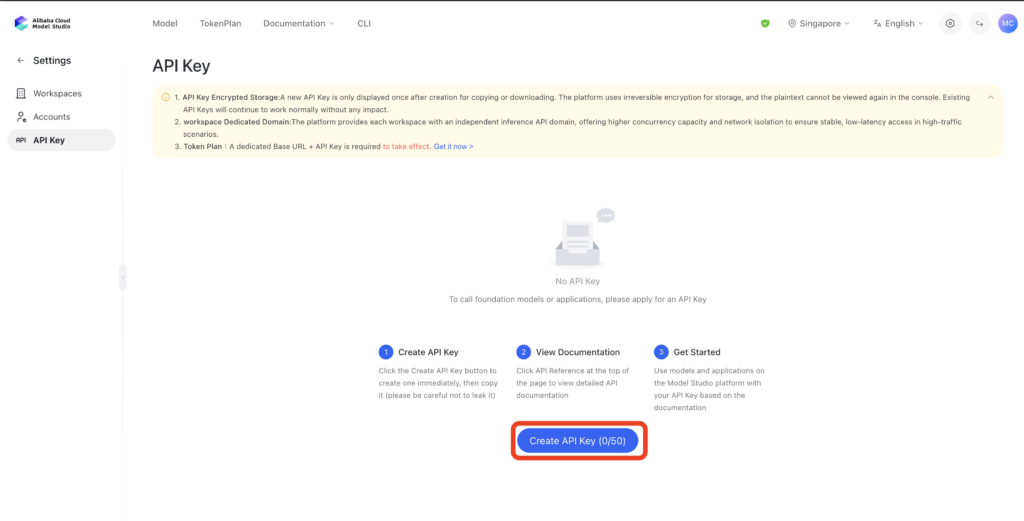The height and width of the screenshot is (521, 1024).
Task: Open the Model menu item
Action: (x=165, y=24)
